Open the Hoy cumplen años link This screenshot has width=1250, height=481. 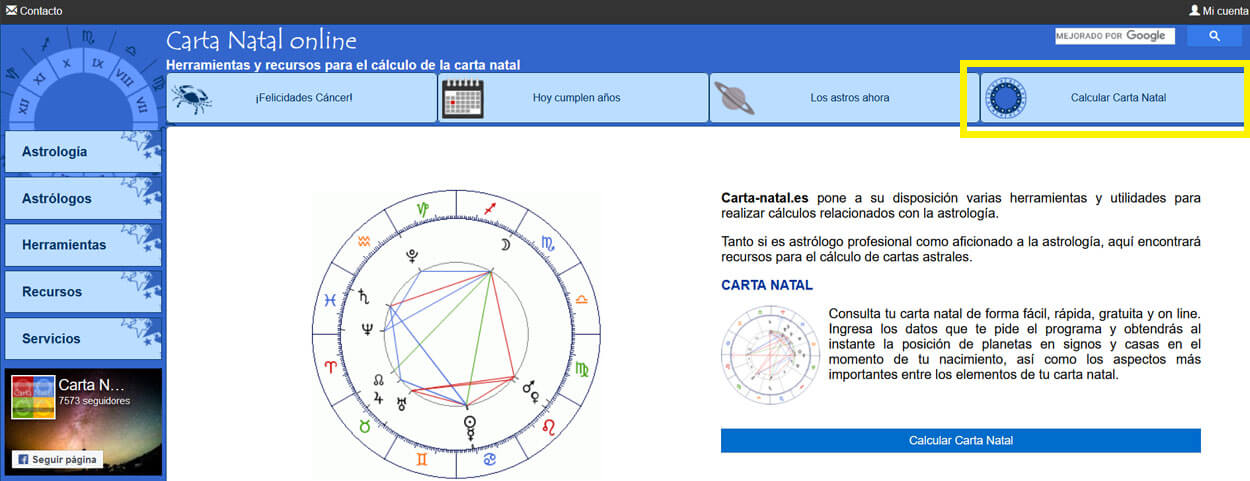[x=576, y=98]
